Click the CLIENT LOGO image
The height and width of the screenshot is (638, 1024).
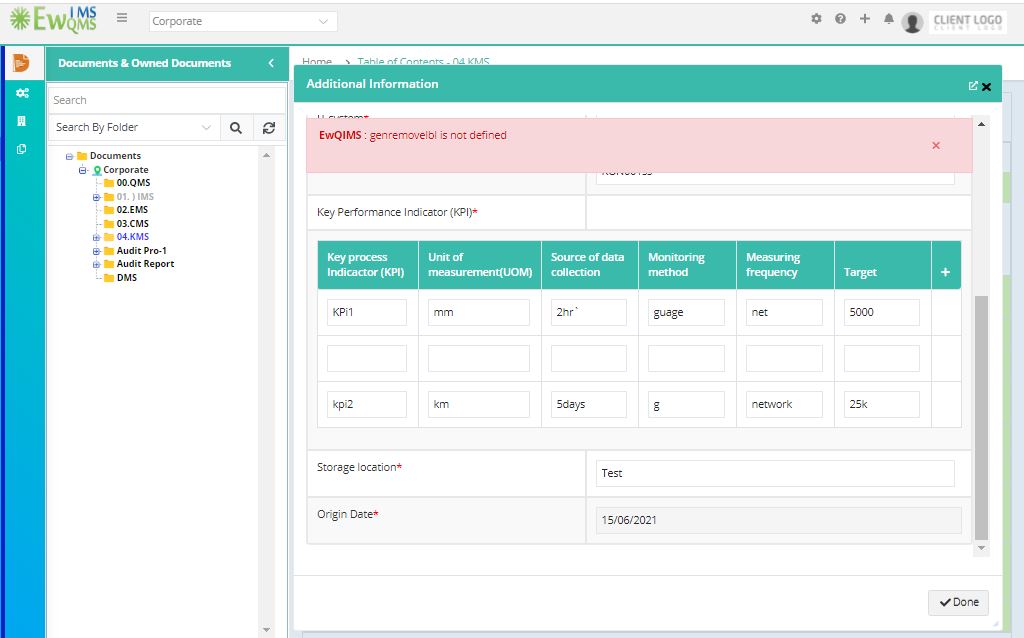[967, 22]
